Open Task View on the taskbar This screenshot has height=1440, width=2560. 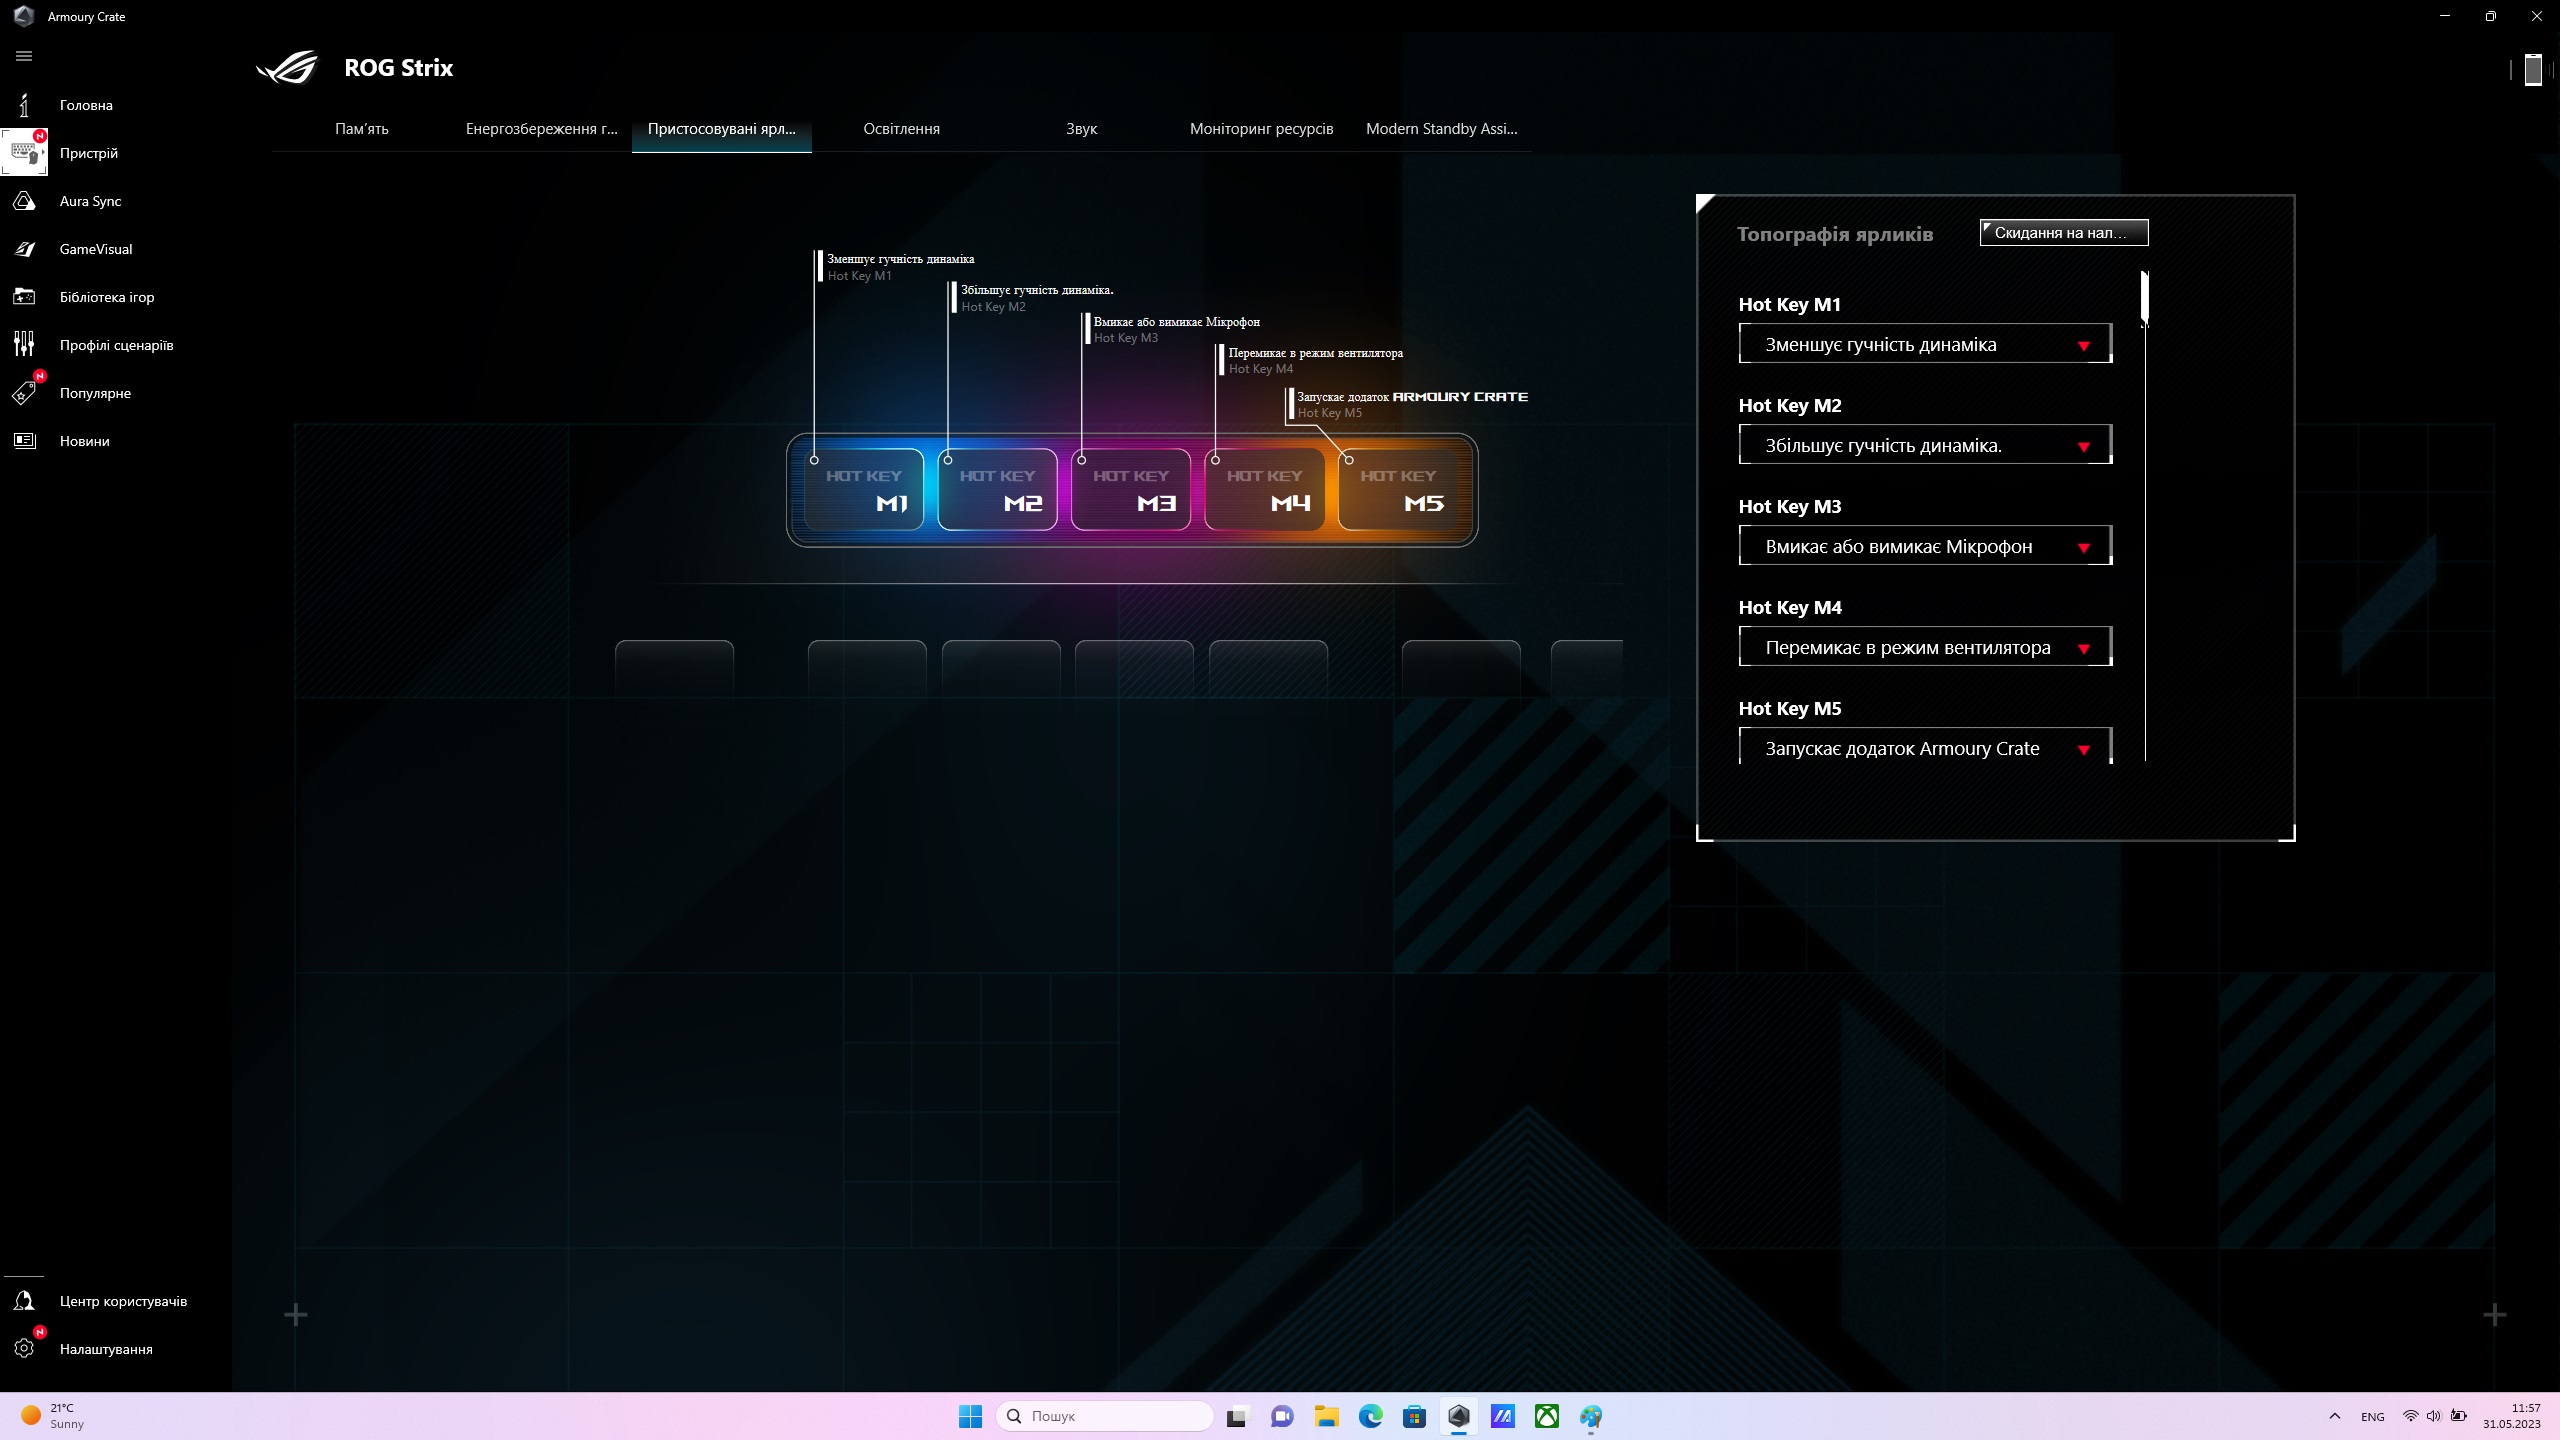pos(1238,1416)
